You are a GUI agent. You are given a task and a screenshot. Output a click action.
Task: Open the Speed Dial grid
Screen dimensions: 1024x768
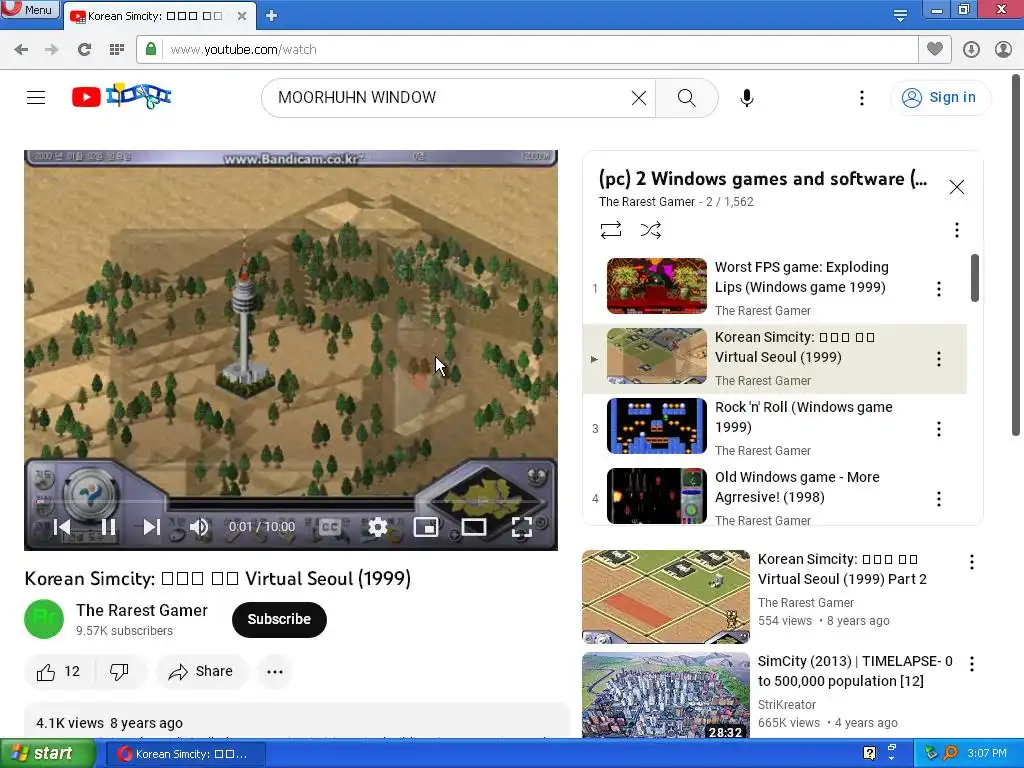click(x=117, y=50)
